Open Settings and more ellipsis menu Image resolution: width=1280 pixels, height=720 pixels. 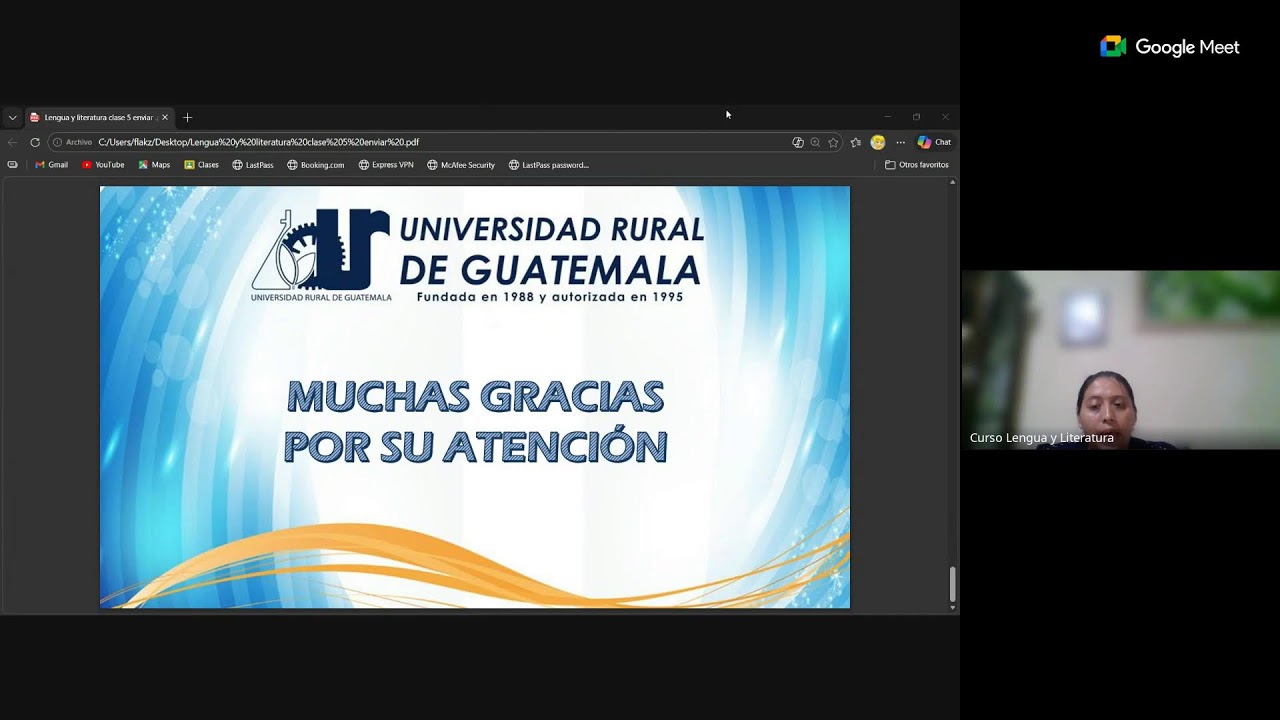pyautogui.click(x=900, y=142)
